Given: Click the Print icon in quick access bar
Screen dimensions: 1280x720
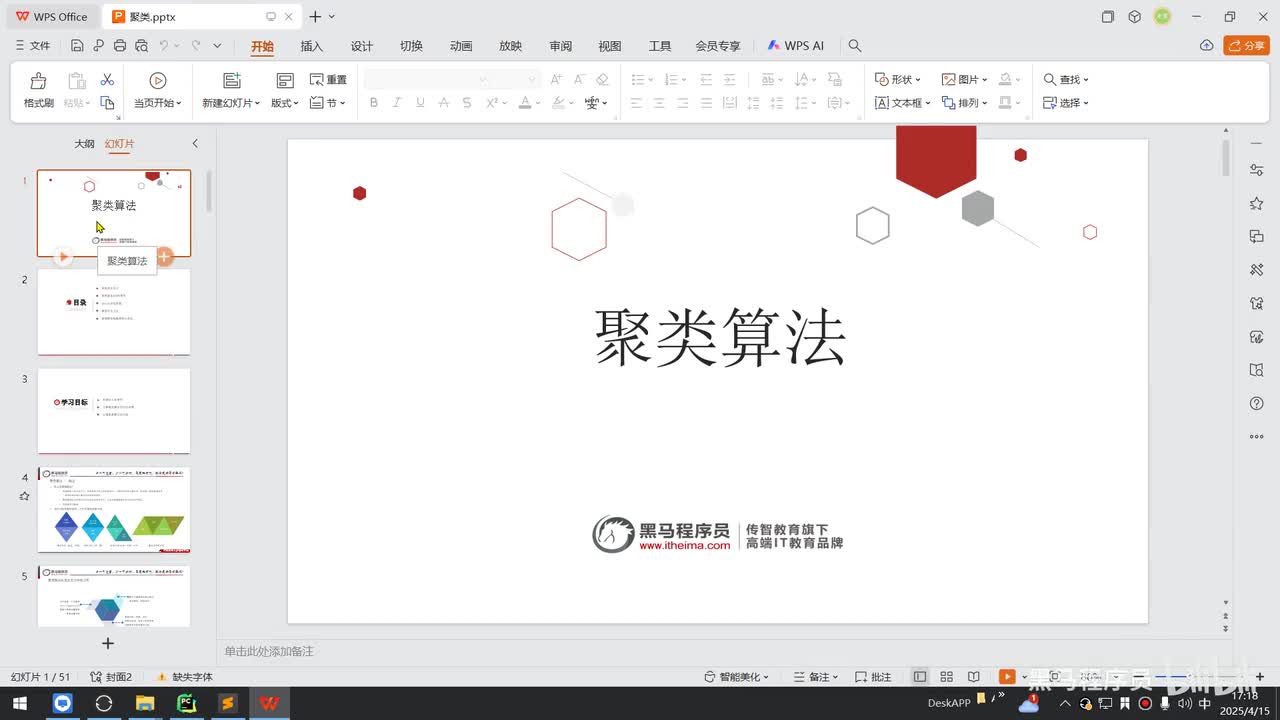Looking at the screenshot, I should point(120,46).
